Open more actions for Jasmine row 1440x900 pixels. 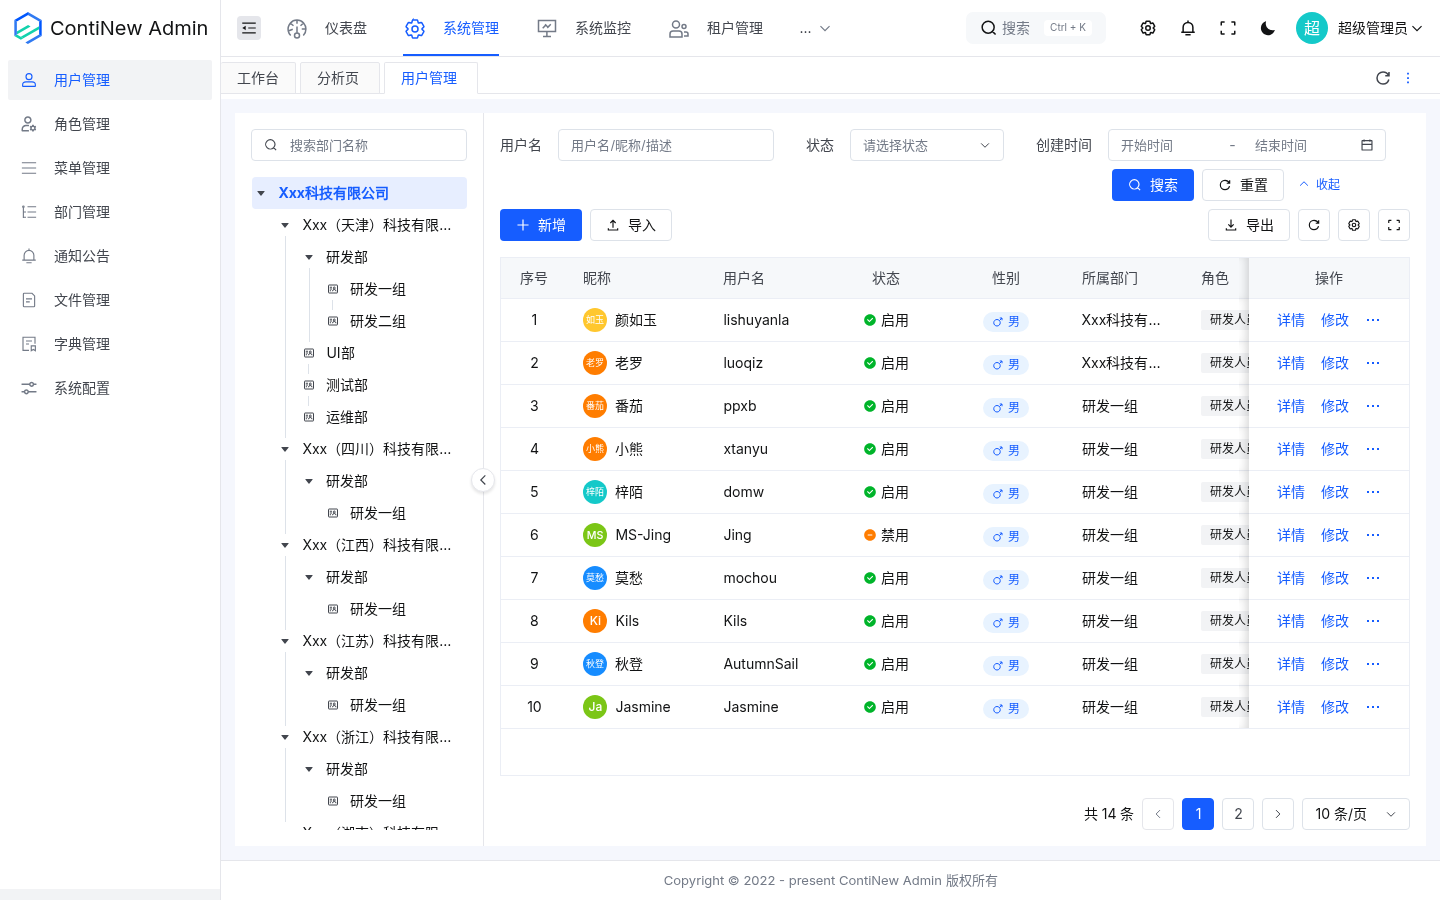(1373, 707)
